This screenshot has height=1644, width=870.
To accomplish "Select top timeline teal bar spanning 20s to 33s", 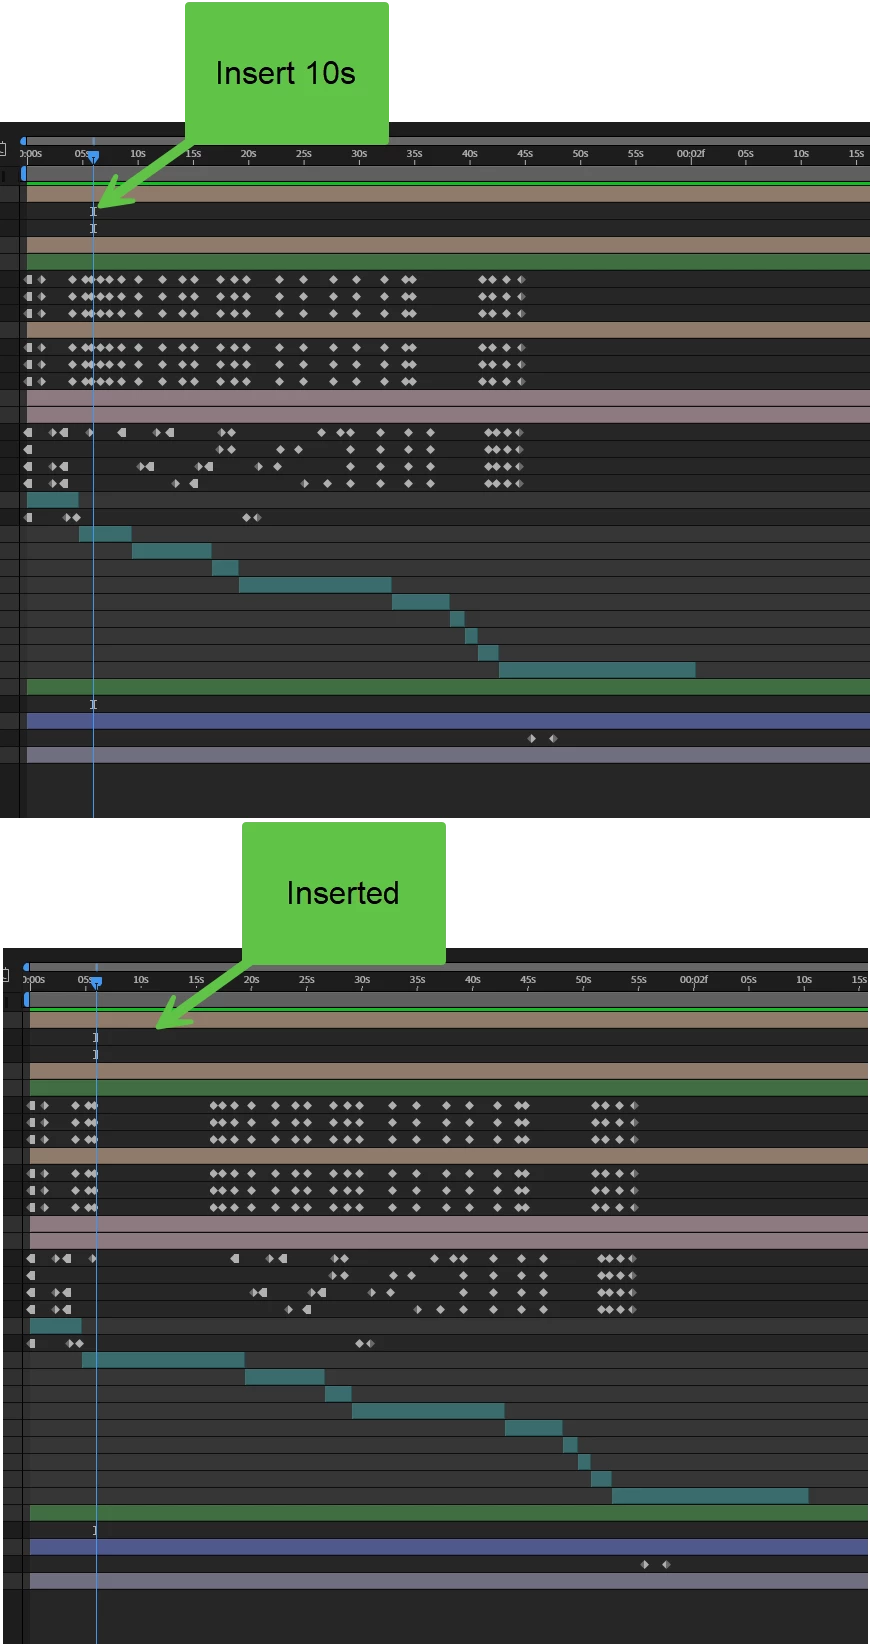I will click(315, 585).
